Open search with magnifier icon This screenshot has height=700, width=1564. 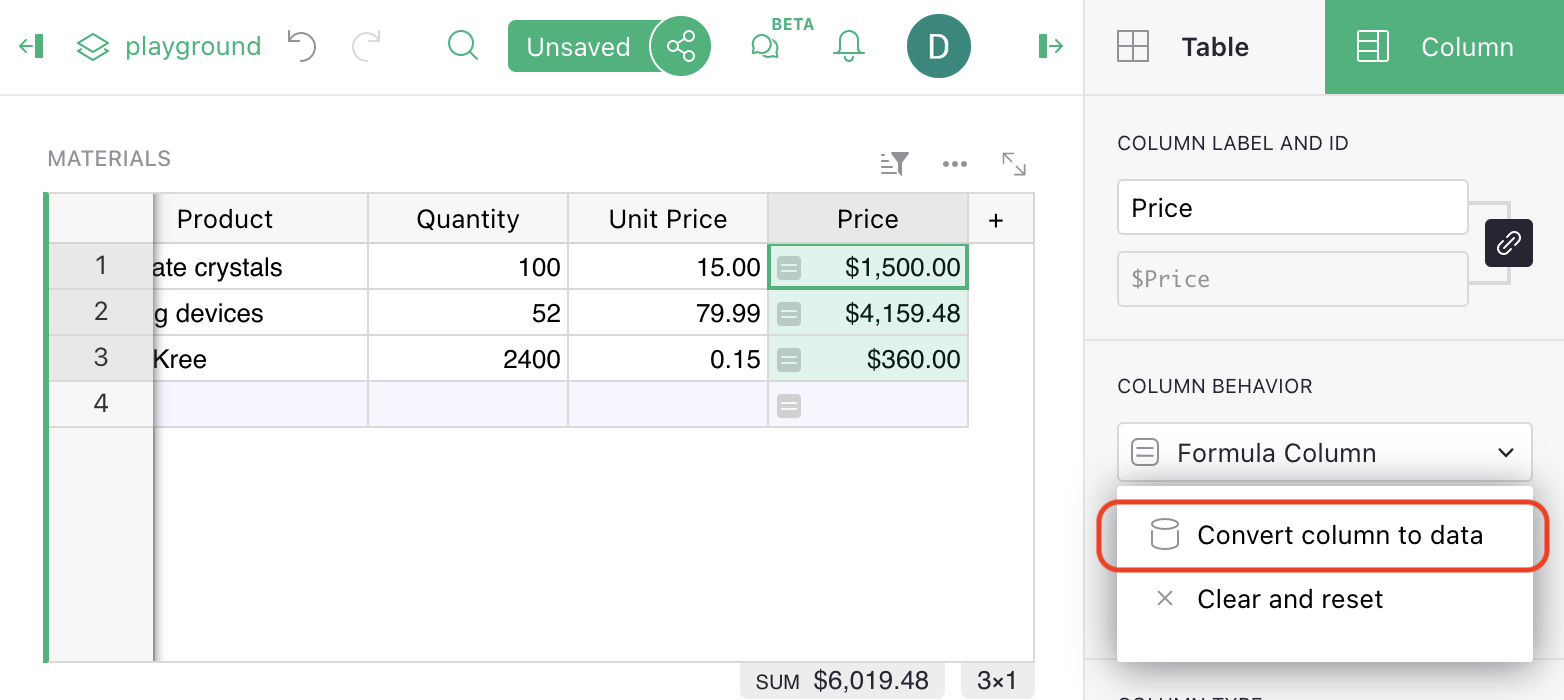(x=462, y=46)
